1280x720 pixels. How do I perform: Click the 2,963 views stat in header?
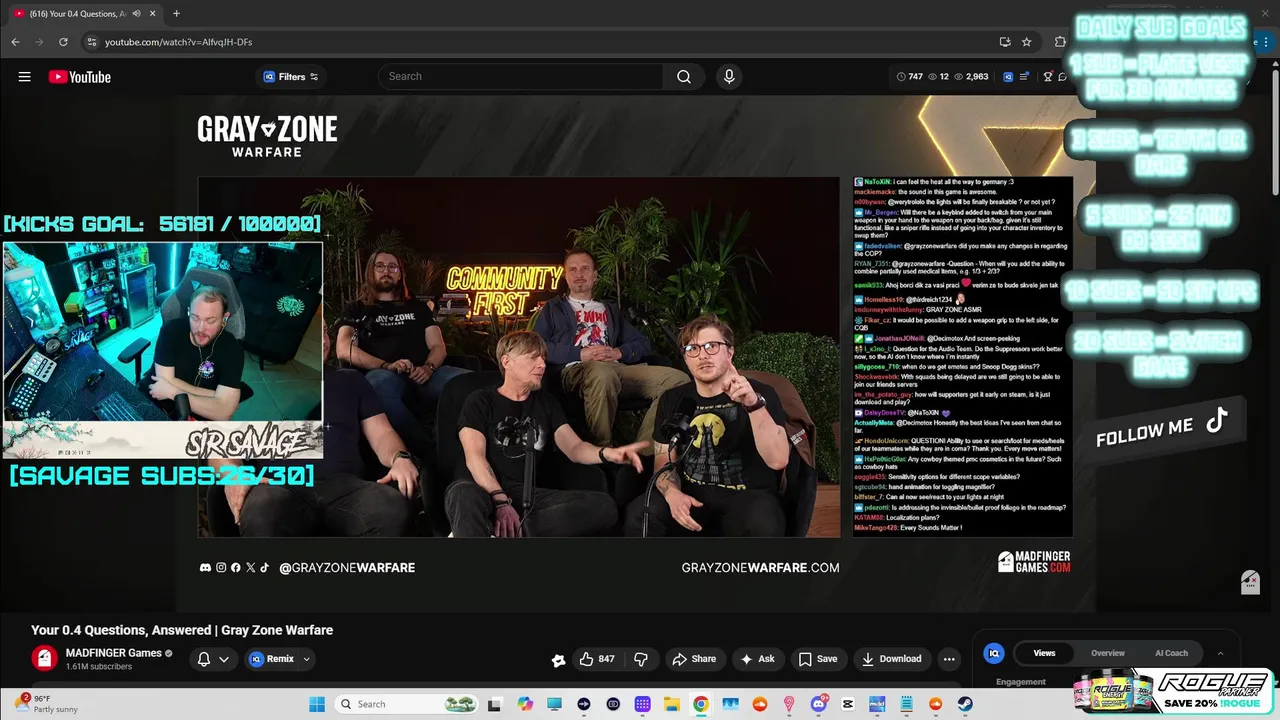tap(971, 77)
